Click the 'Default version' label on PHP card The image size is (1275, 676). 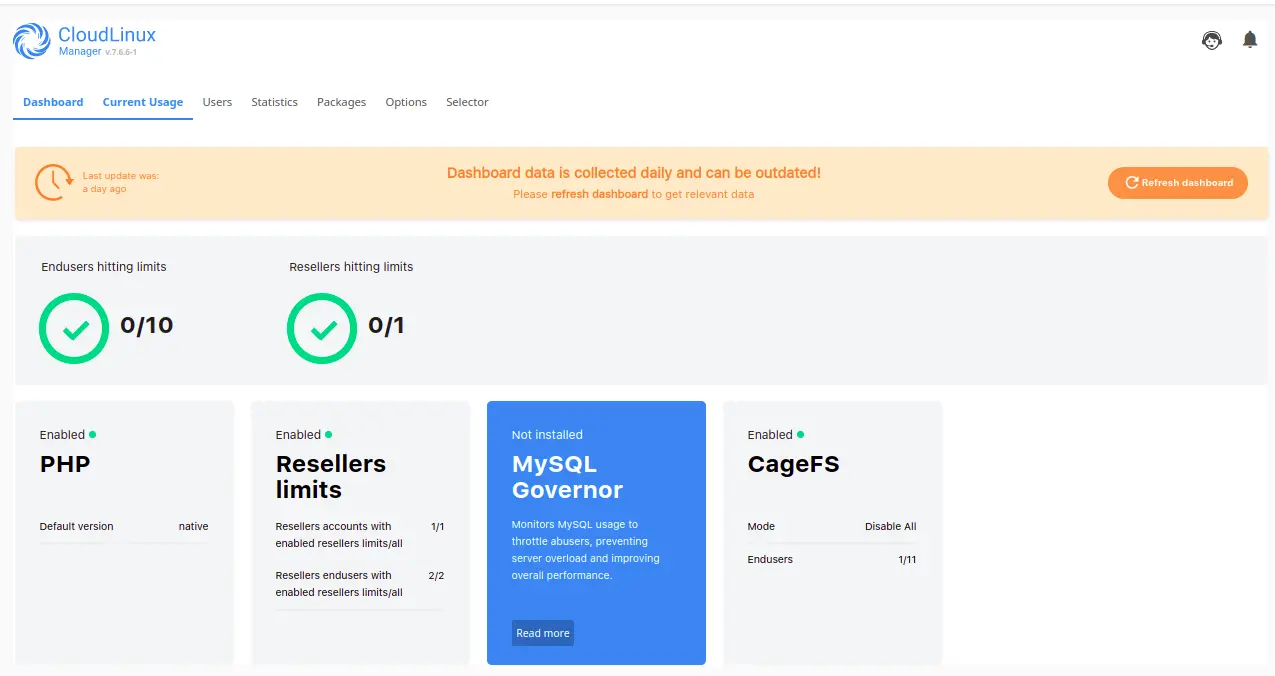[77, 526]
